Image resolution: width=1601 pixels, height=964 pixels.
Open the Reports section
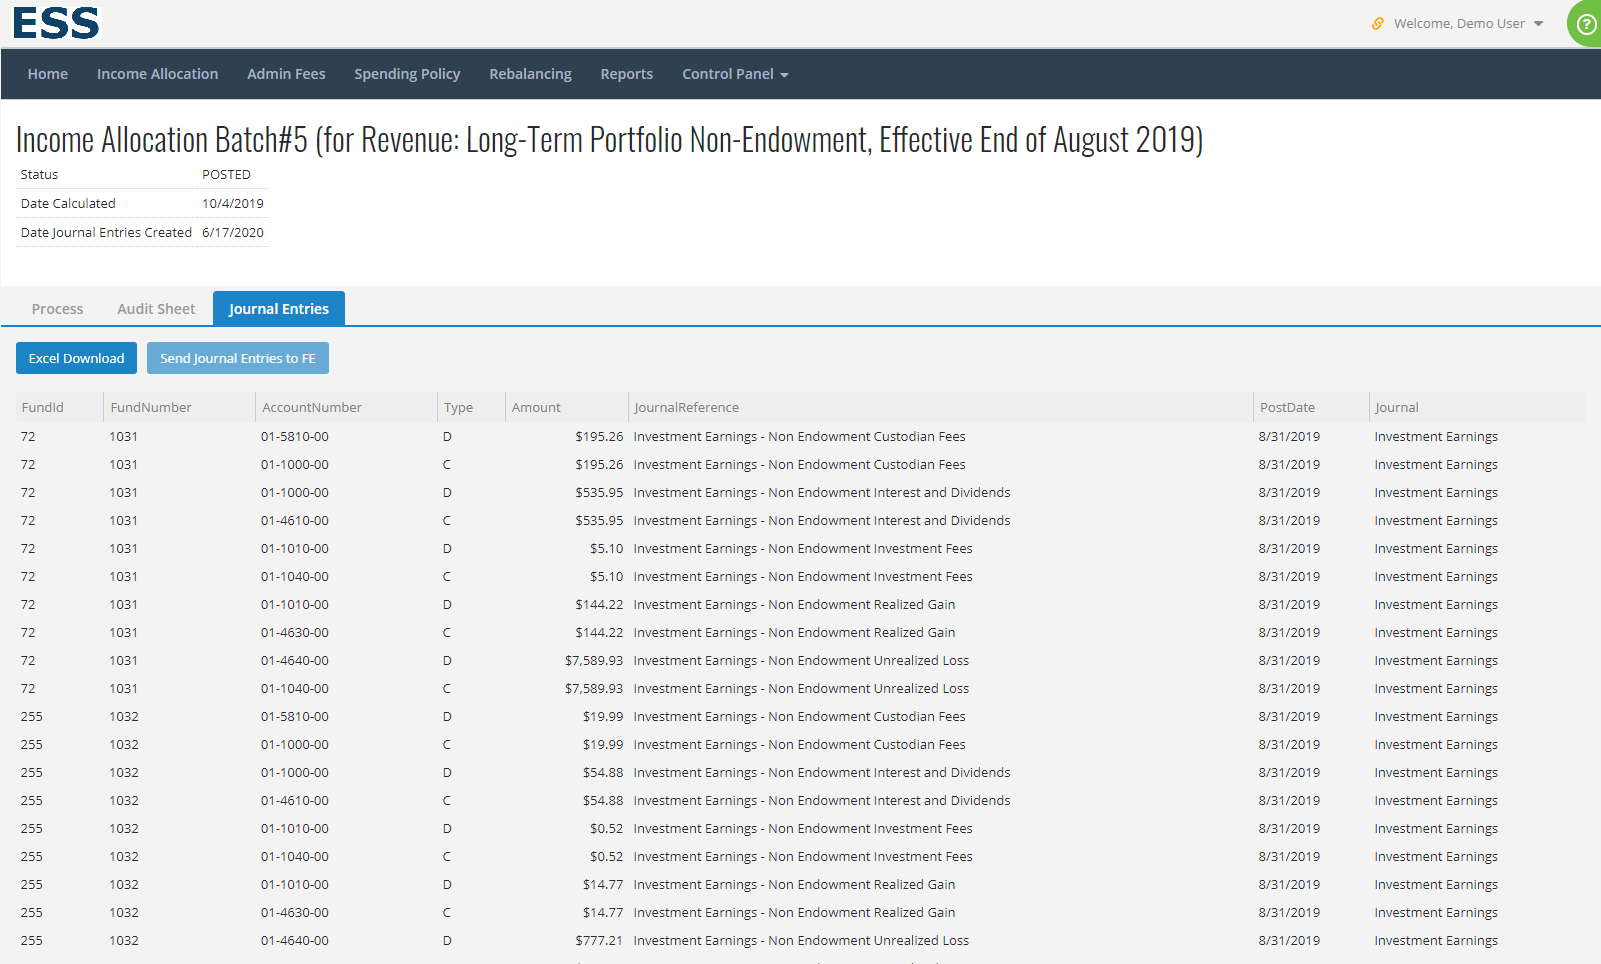tap(626, 73)
